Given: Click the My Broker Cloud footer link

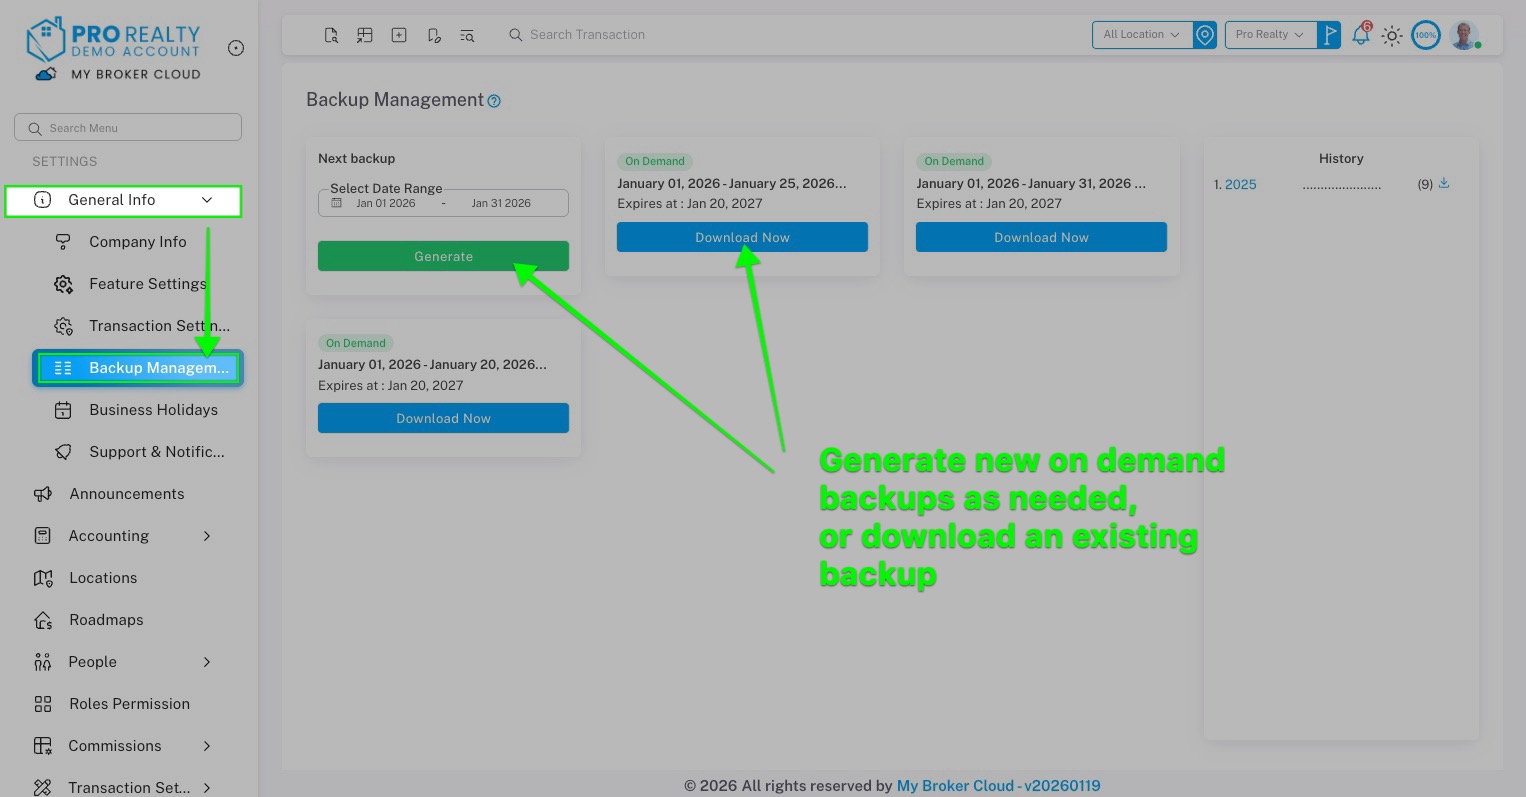Looking at the screenshot, I should click(955, 786).
